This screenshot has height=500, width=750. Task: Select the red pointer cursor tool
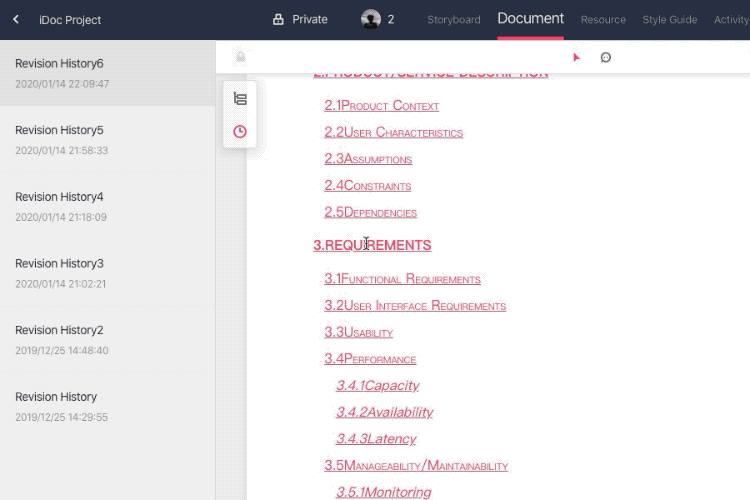pos(576,57)
